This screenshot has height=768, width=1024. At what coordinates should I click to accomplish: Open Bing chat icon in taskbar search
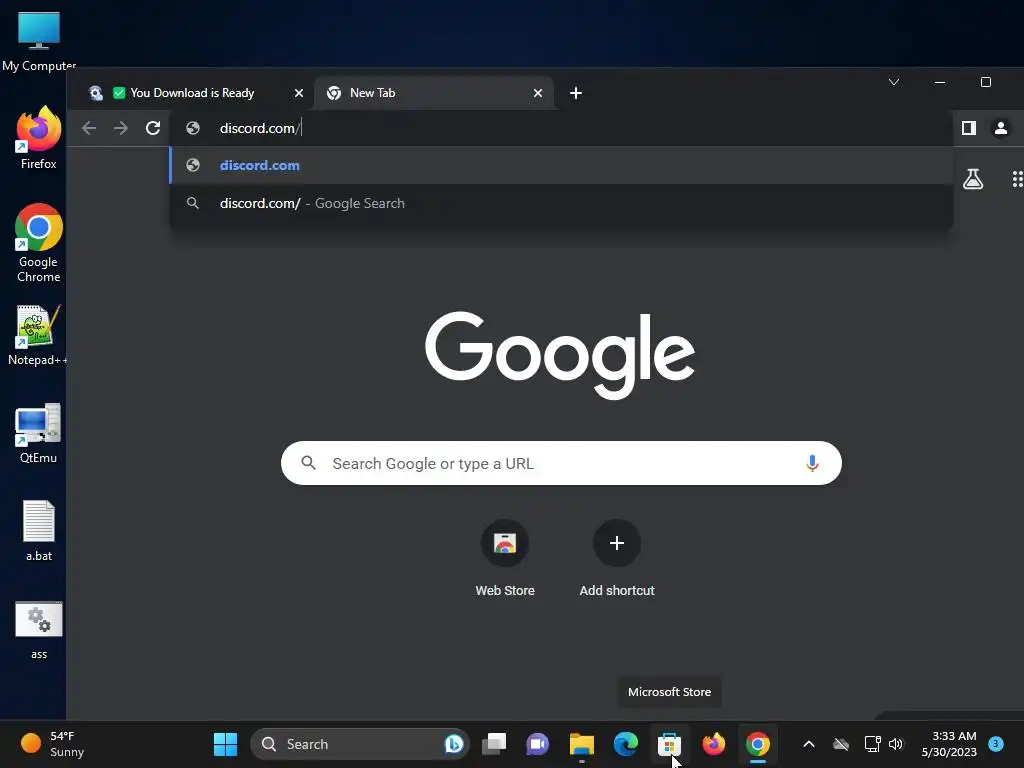tap(454, 744)
